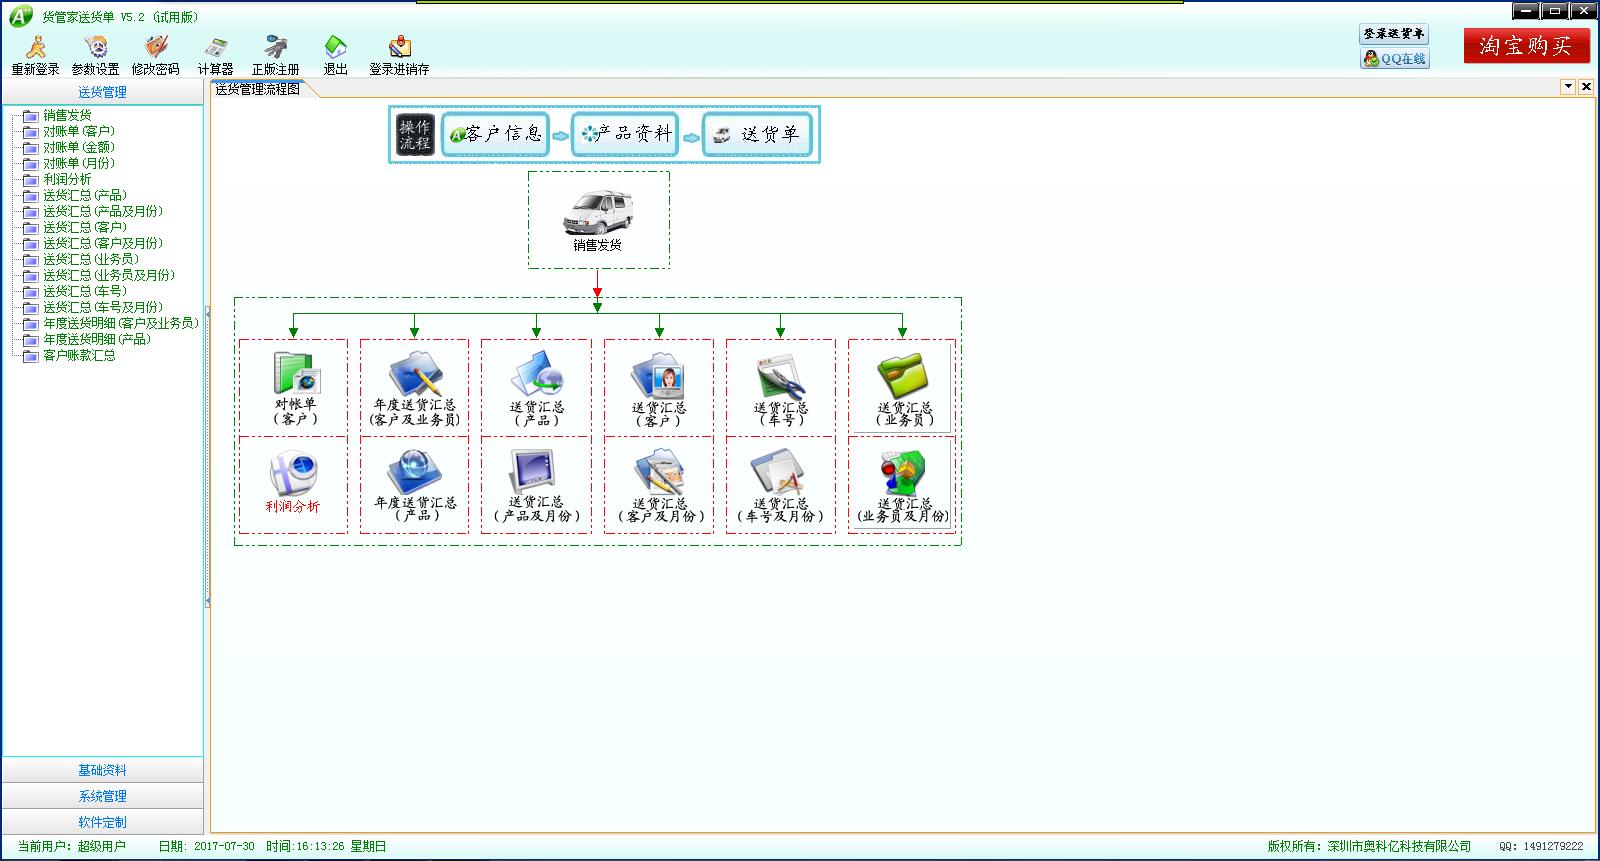Open 送货汇总(车号) flowchart icon

(781, 388)
